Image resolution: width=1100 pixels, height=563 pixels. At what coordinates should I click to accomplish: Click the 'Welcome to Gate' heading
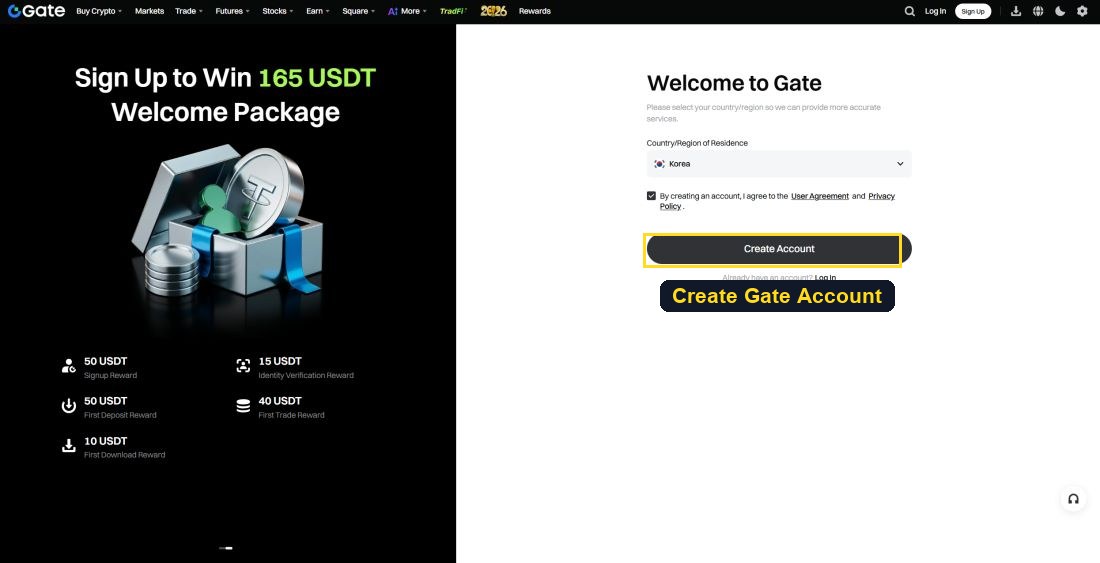pyautogui.click(x=734, y=83)
